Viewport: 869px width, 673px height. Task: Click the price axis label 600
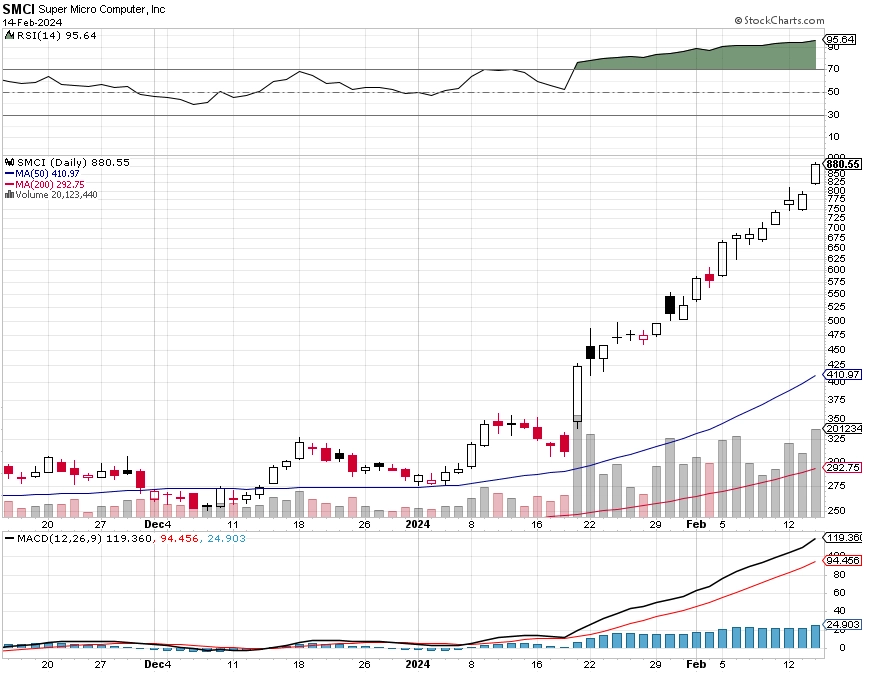[836, 270]
